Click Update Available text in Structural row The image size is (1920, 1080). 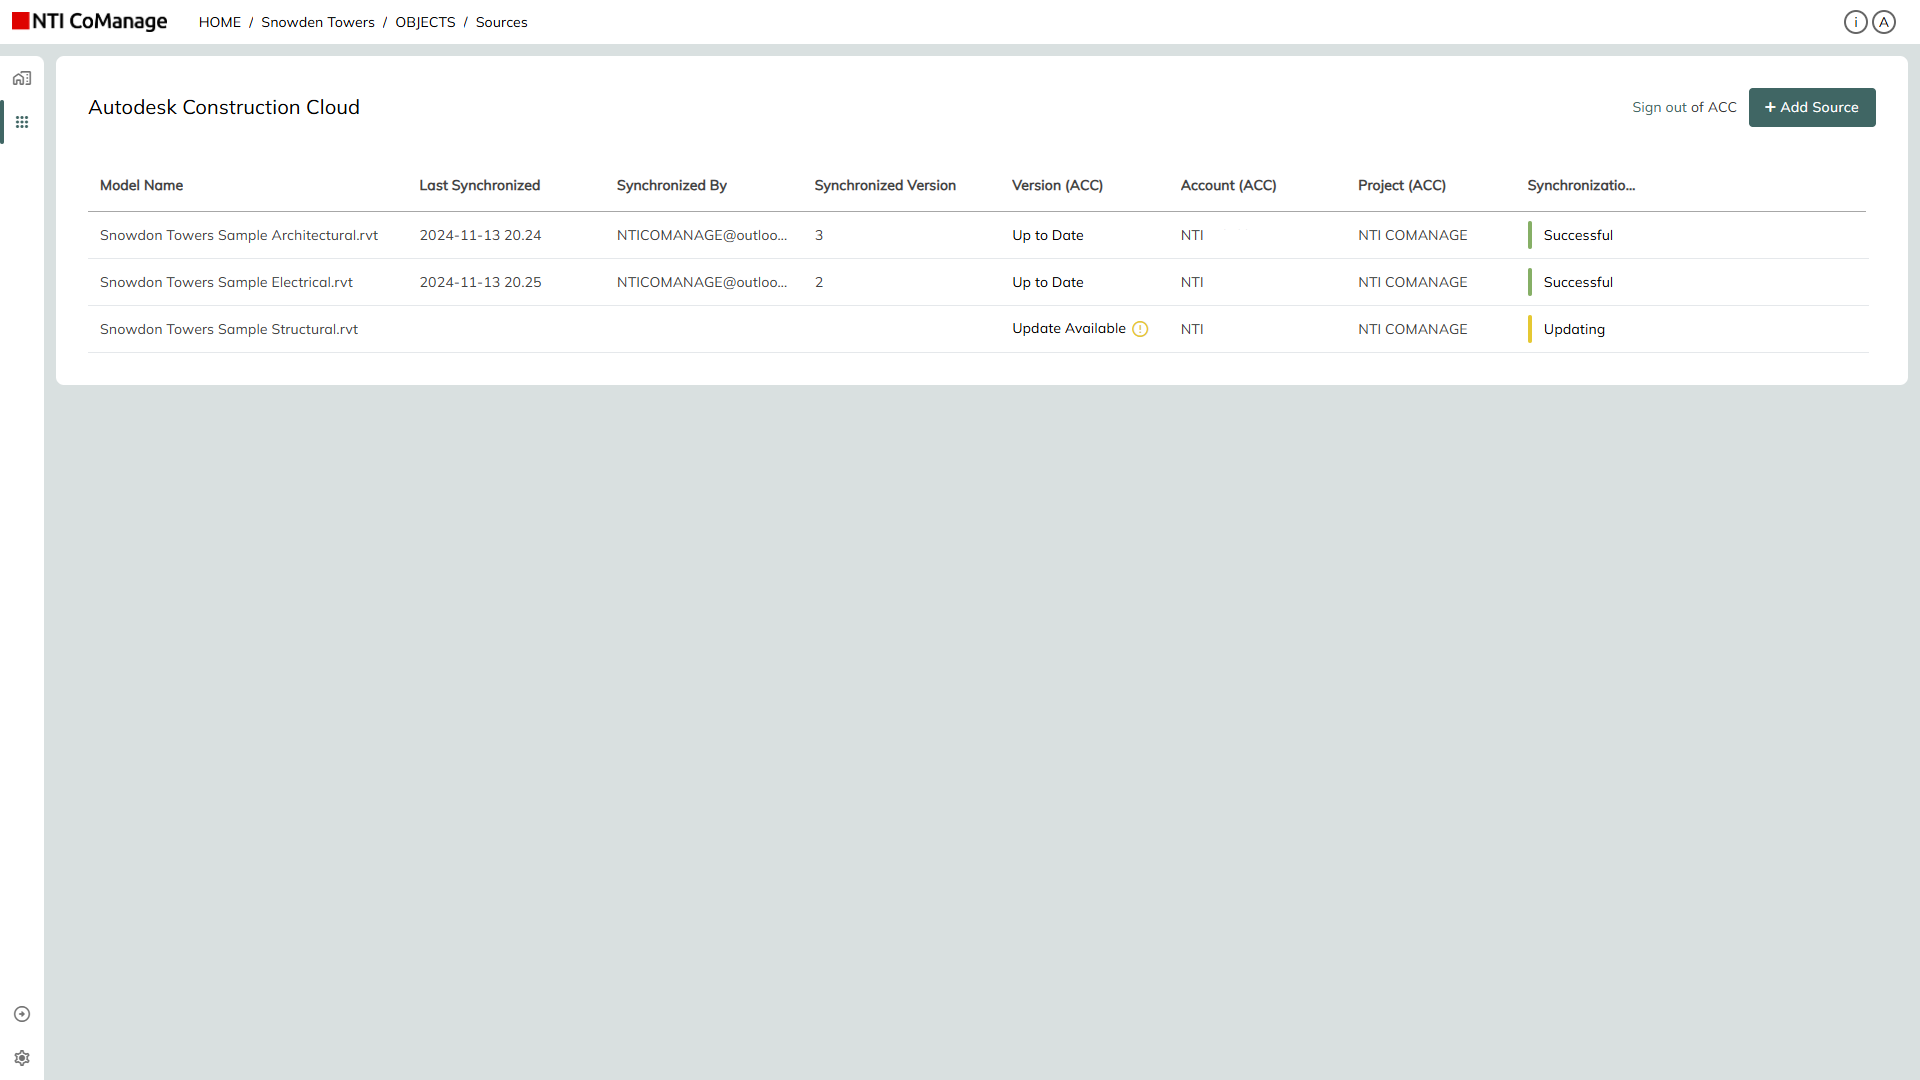point(1069,328)
